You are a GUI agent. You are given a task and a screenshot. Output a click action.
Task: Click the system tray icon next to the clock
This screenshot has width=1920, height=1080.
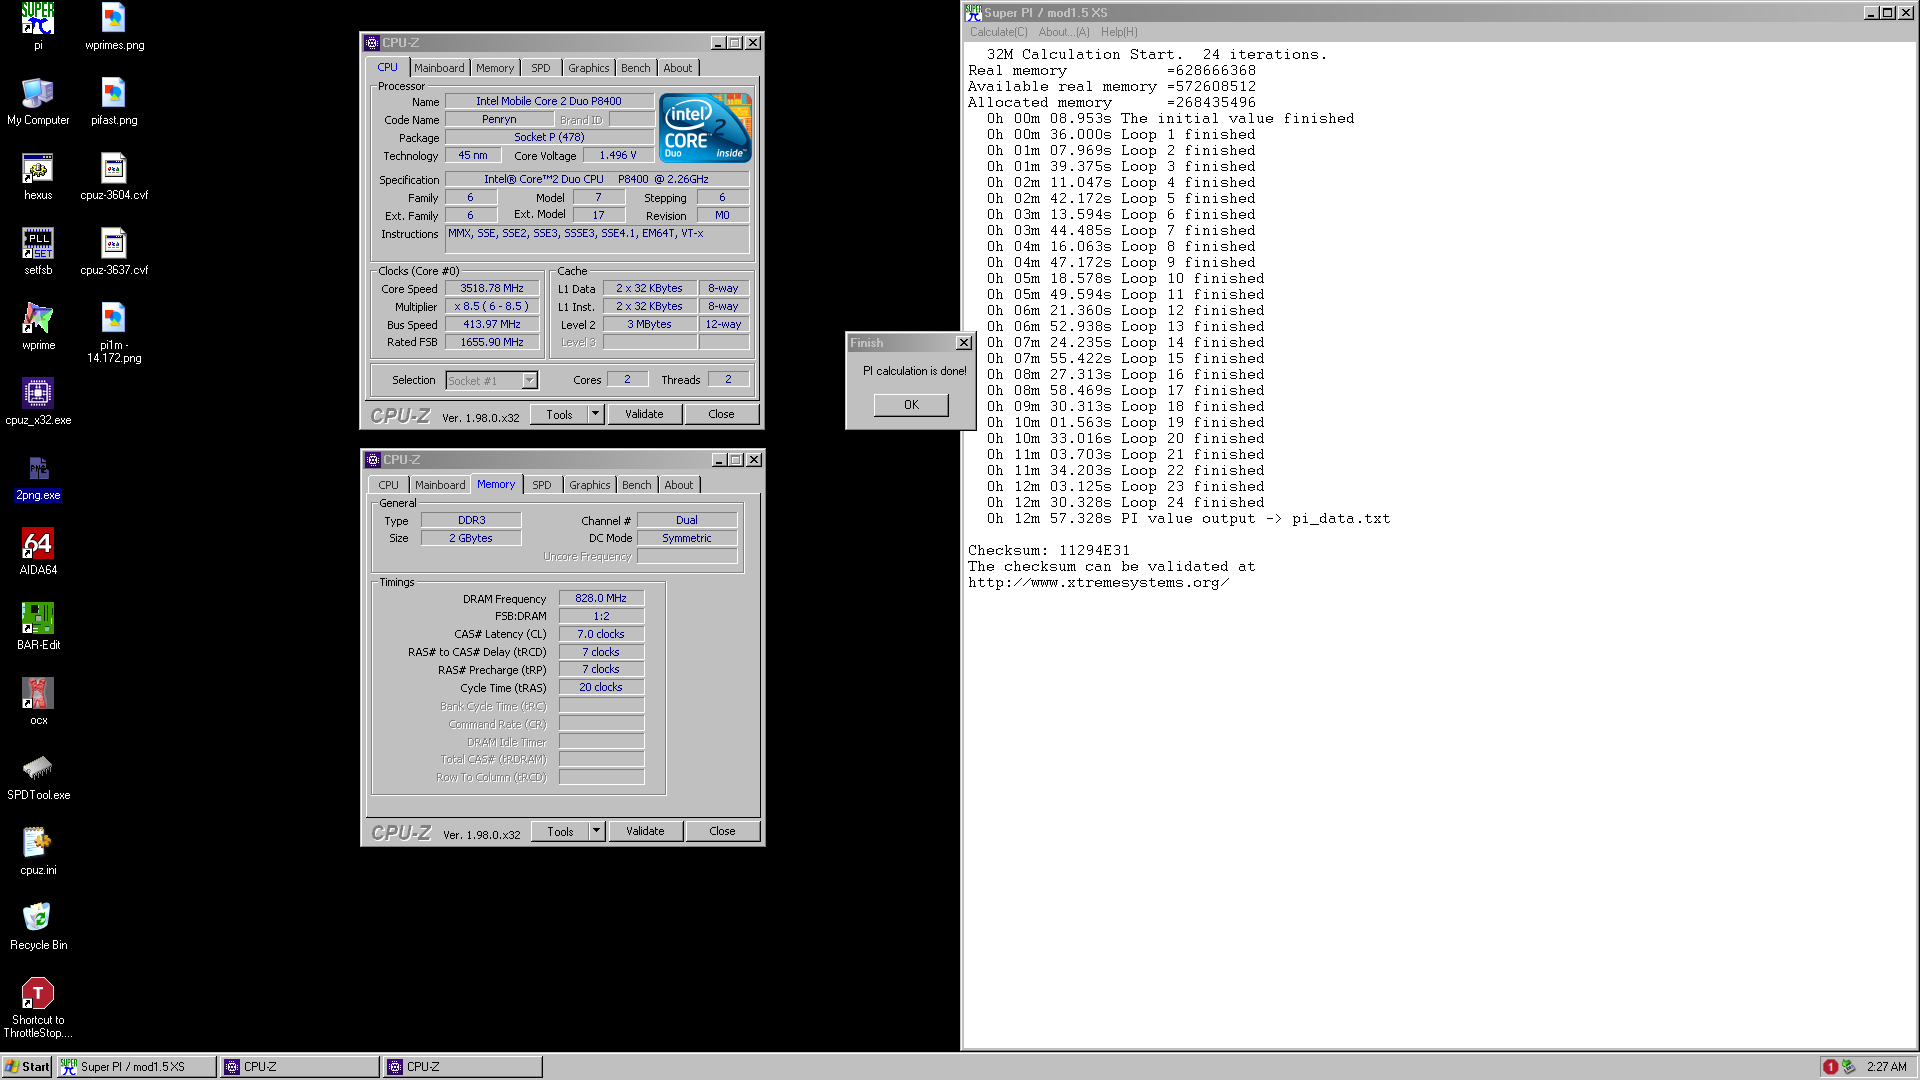1848,1067
